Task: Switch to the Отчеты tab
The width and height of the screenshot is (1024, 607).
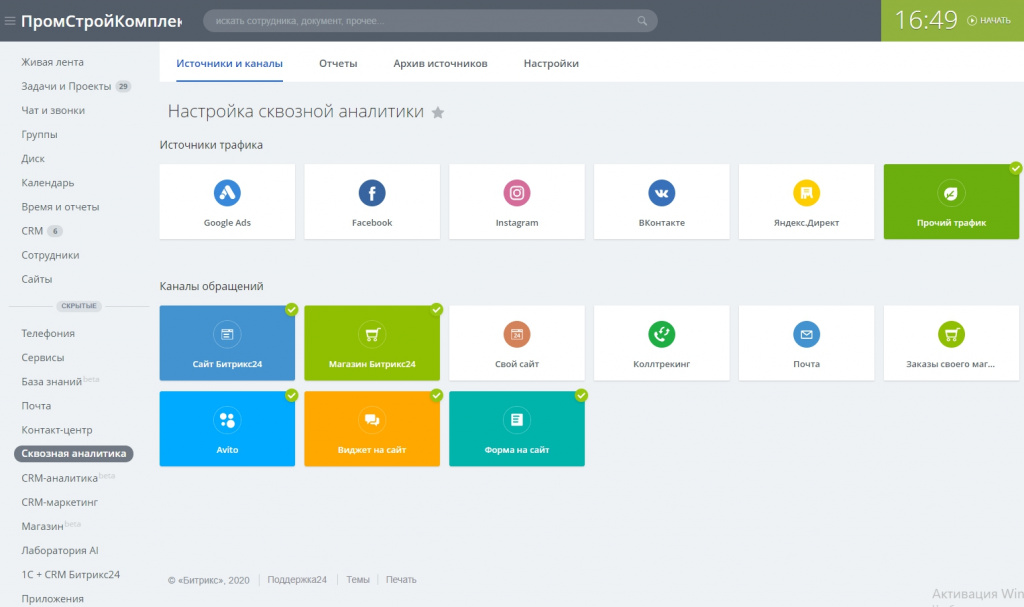Action: click(338, 63)
